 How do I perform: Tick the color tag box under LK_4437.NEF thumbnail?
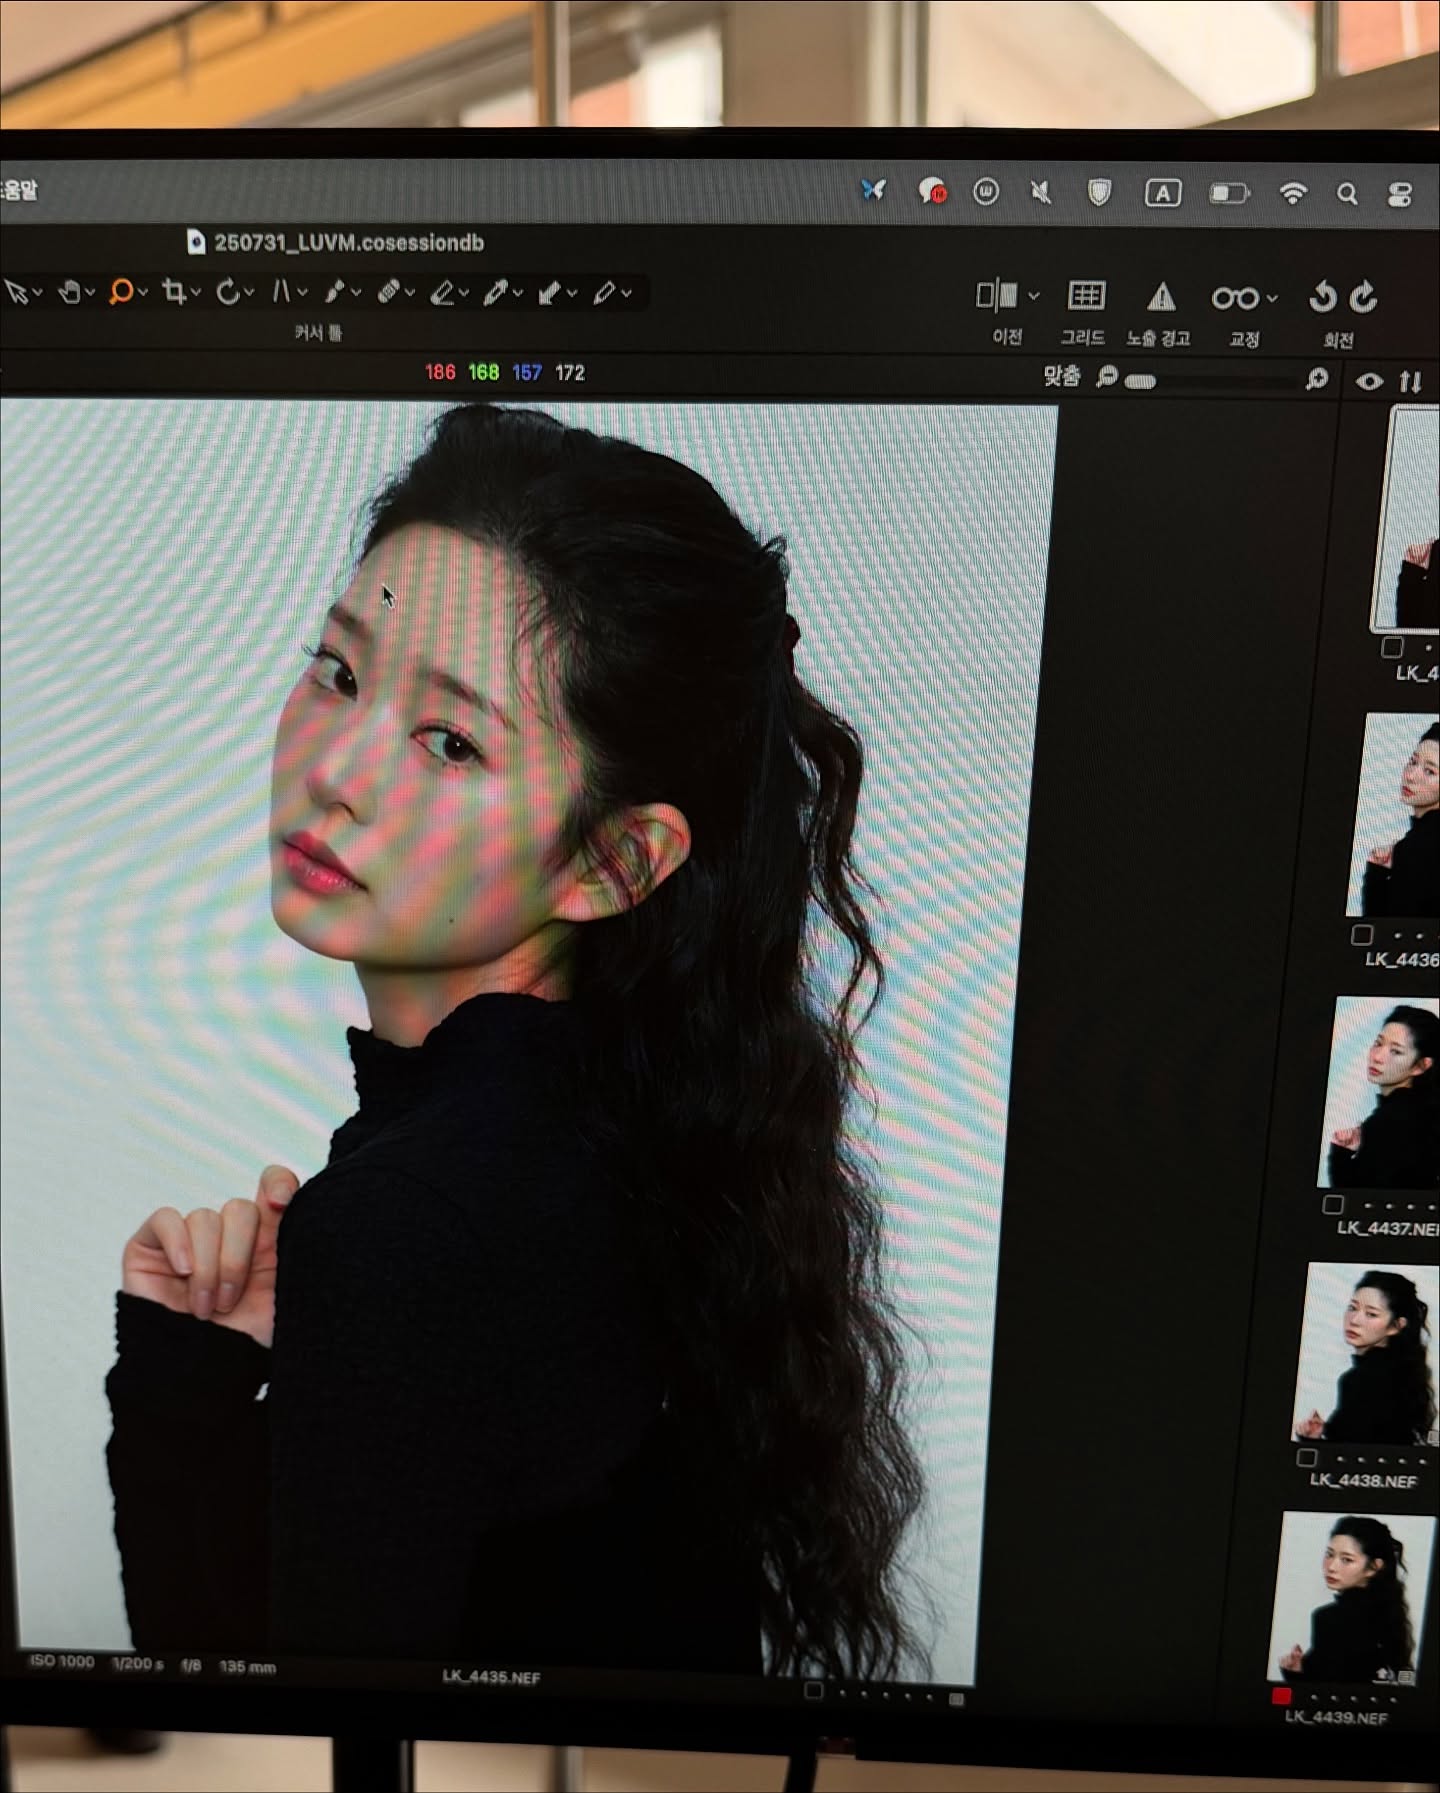click(x=1332, y=1204)
